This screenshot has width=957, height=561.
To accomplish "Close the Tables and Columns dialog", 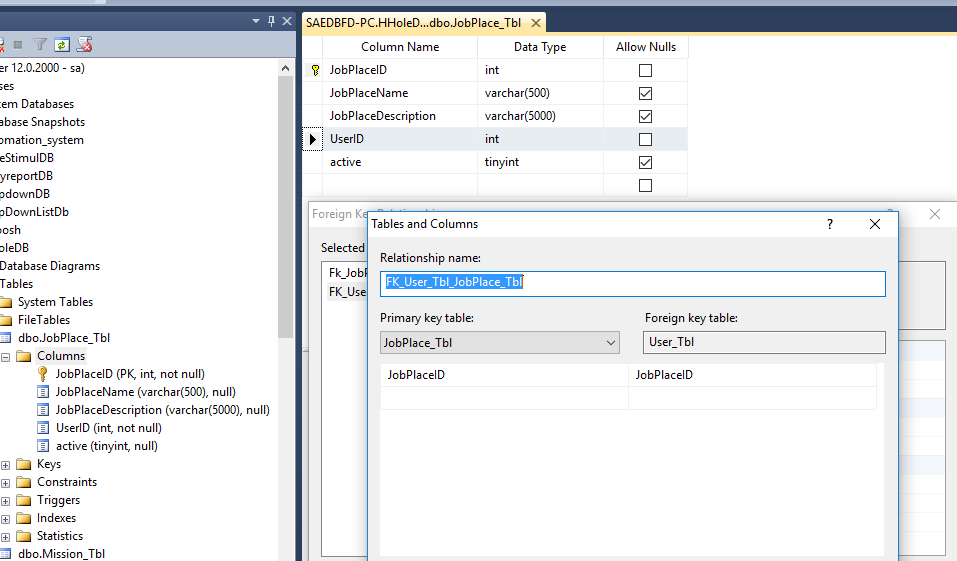I will [875, 224].
